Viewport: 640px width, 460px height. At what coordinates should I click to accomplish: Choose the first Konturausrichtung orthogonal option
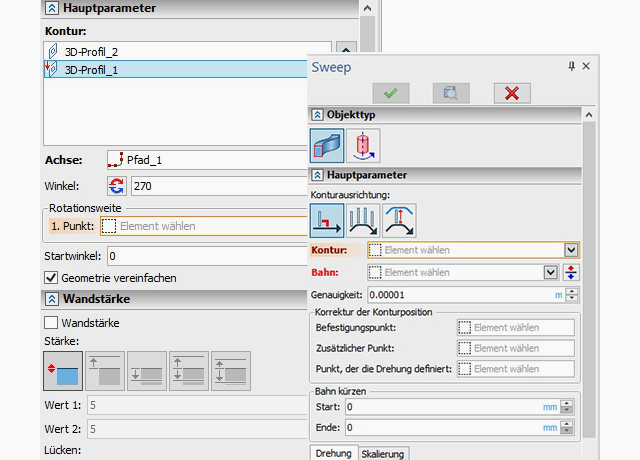[x=327, y=220]
